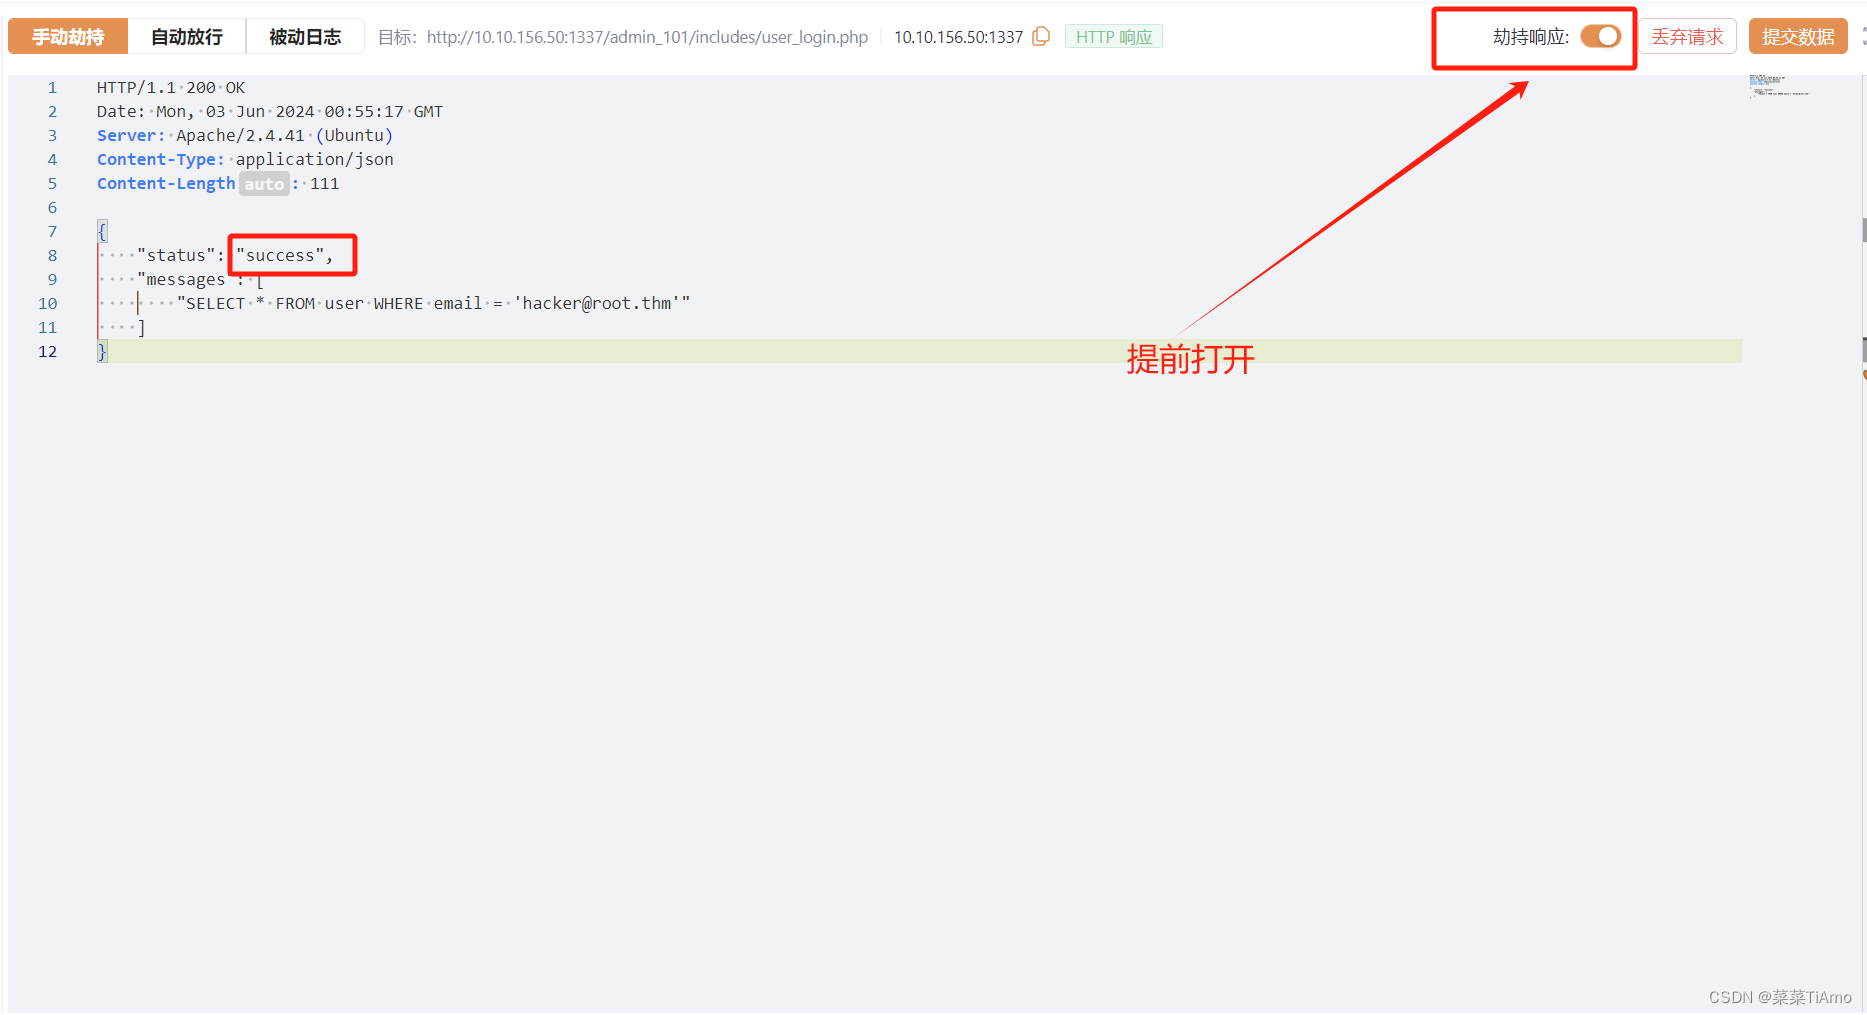Click the code minimap thumbnail
Viewport: 1867px width, 1015px height.
[x=1779, y=85]
